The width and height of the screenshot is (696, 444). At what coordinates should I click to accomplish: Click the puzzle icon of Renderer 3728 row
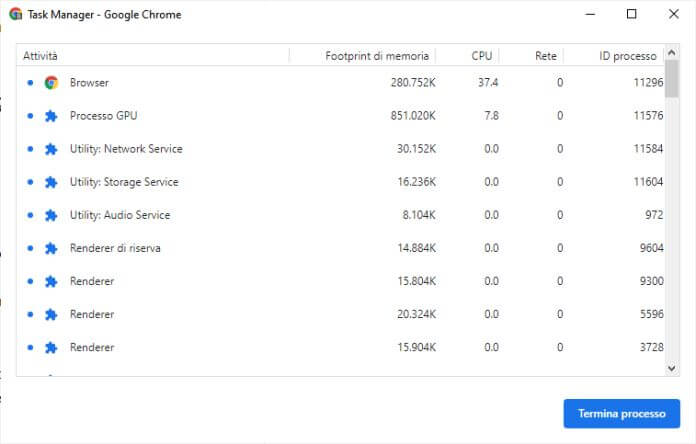point(51,348)
